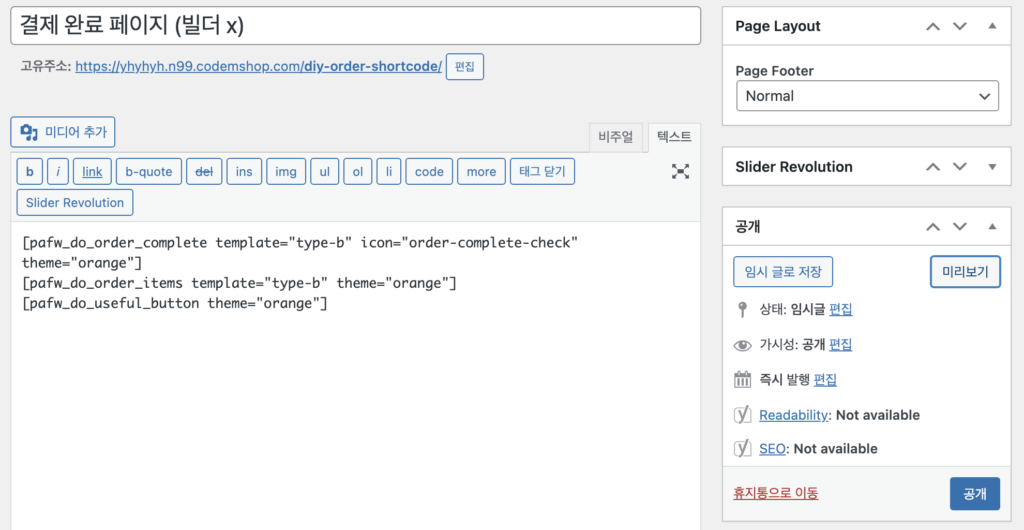
Task: Click the 휴지통으로 이동 link
Action: (775, 493)
